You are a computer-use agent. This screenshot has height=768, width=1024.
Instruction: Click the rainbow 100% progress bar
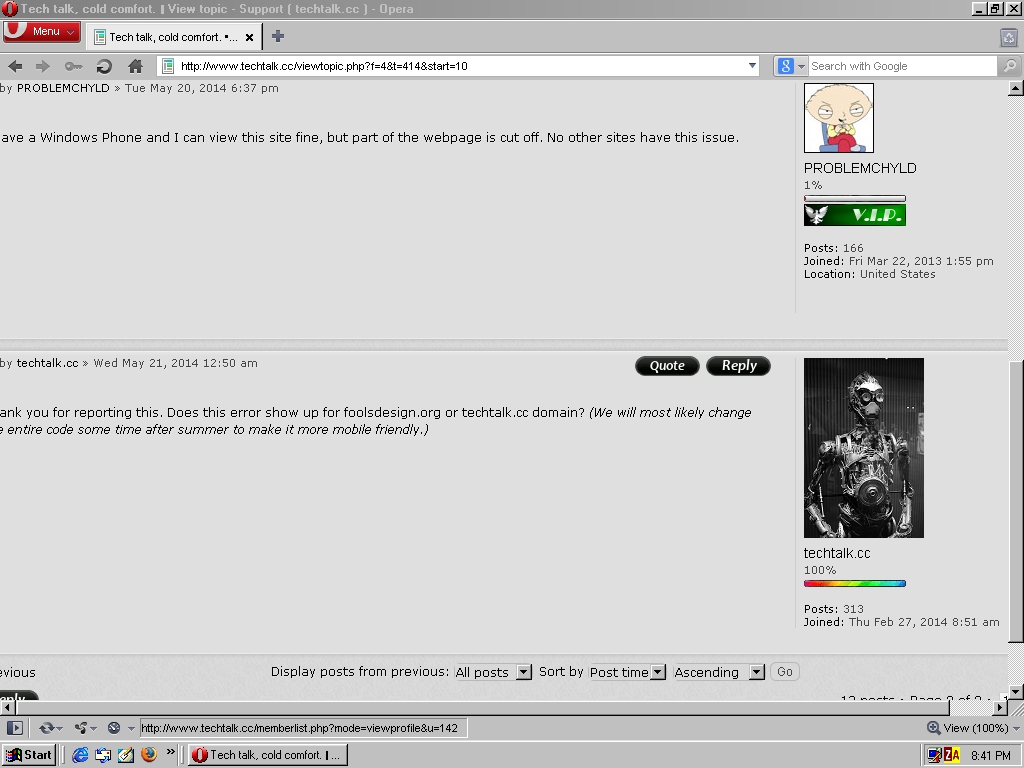(x=855, y=584)
